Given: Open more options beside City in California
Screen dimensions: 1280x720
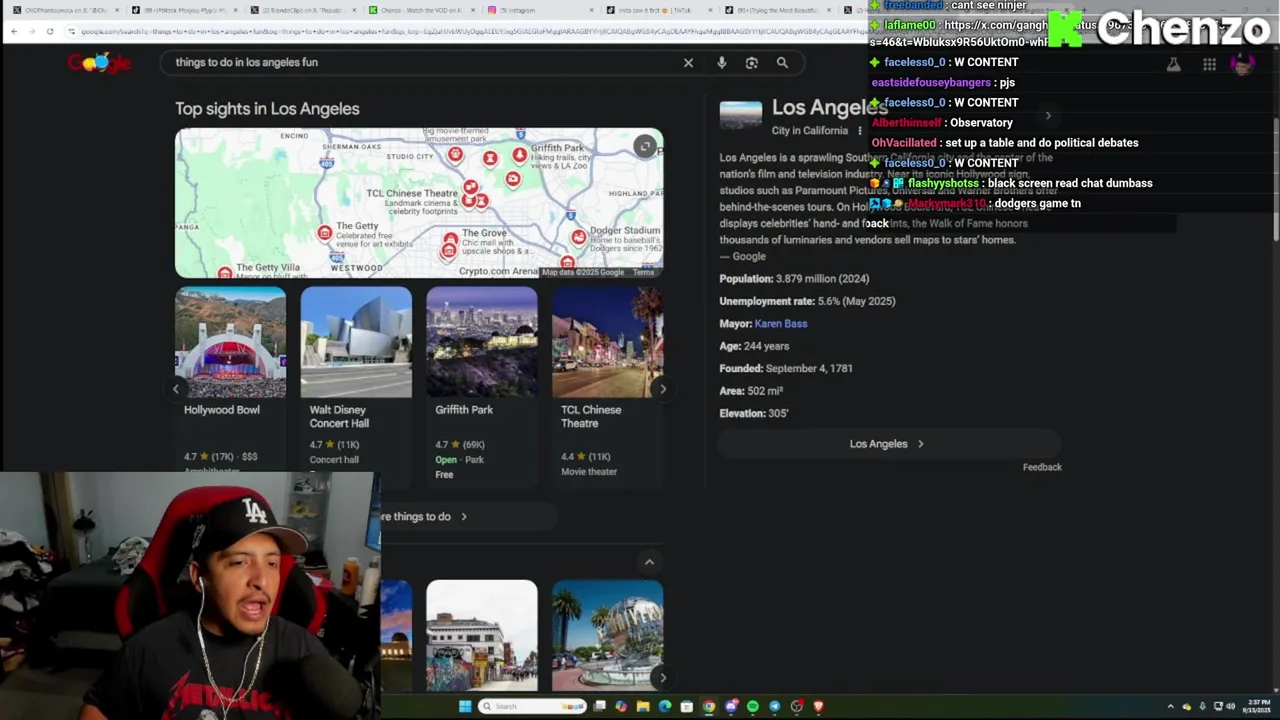Looking at the screenshot, I should click(x=859, y=131).
